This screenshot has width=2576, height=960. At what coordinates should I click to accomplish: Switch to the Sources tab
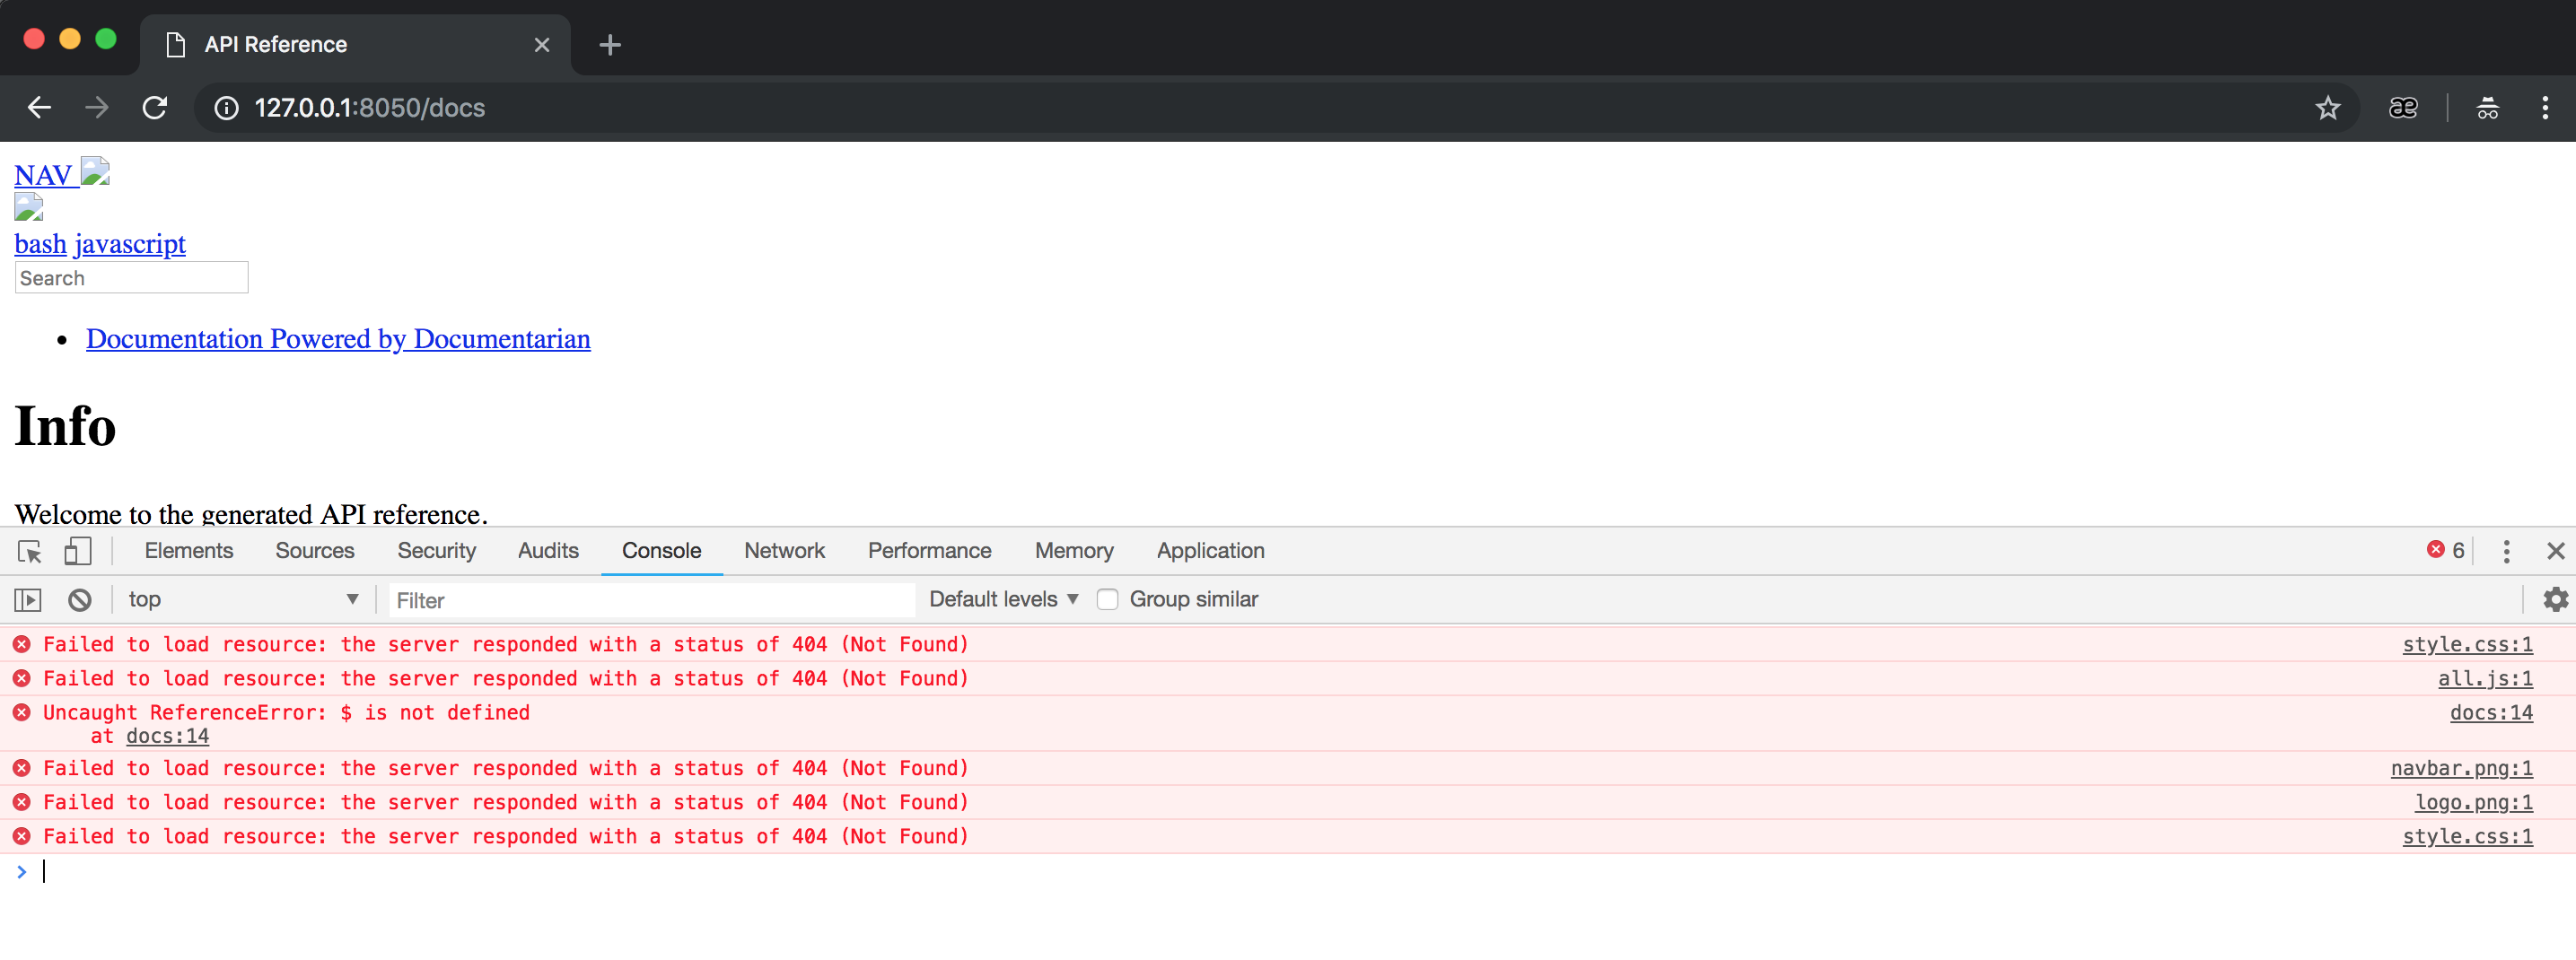[x=315, y=551]
